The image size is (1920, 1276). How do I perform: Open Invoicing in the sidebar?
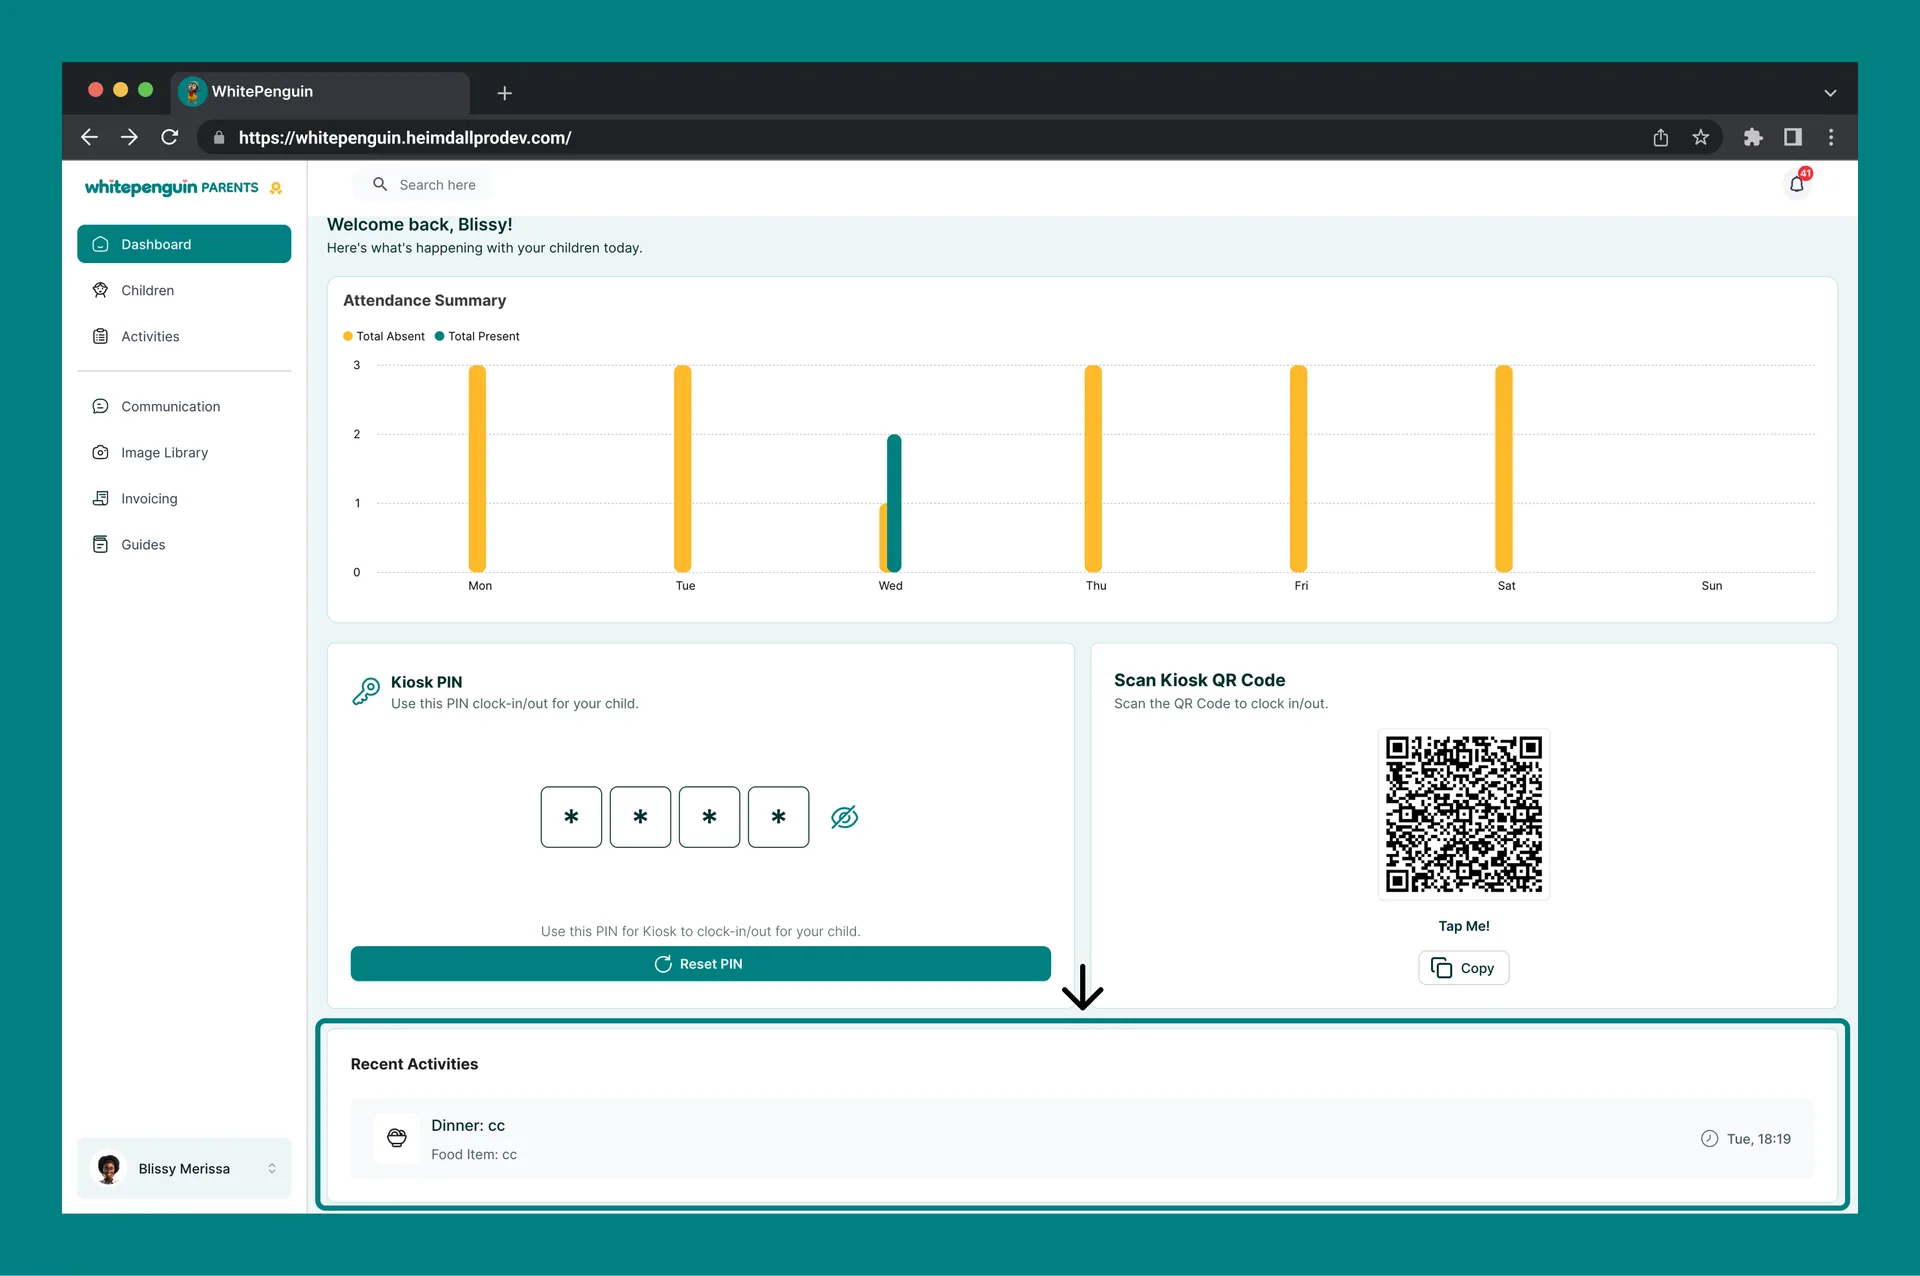pyautogui.click(x=184, y=498)
